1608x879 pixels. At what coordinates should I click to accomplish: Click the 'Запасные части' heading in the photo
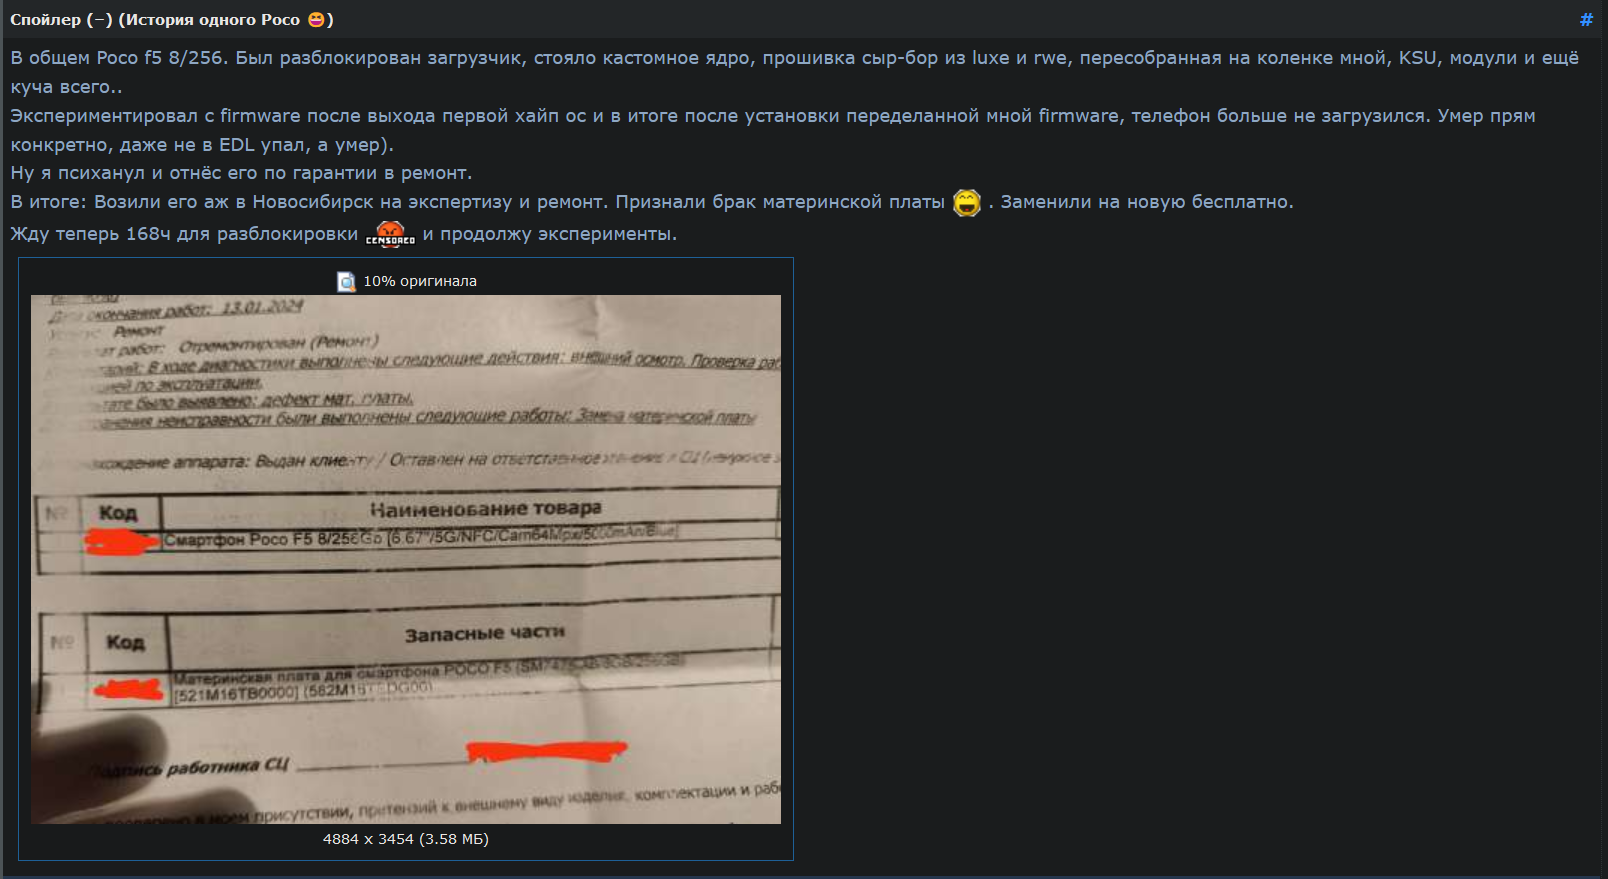(485, 634)
